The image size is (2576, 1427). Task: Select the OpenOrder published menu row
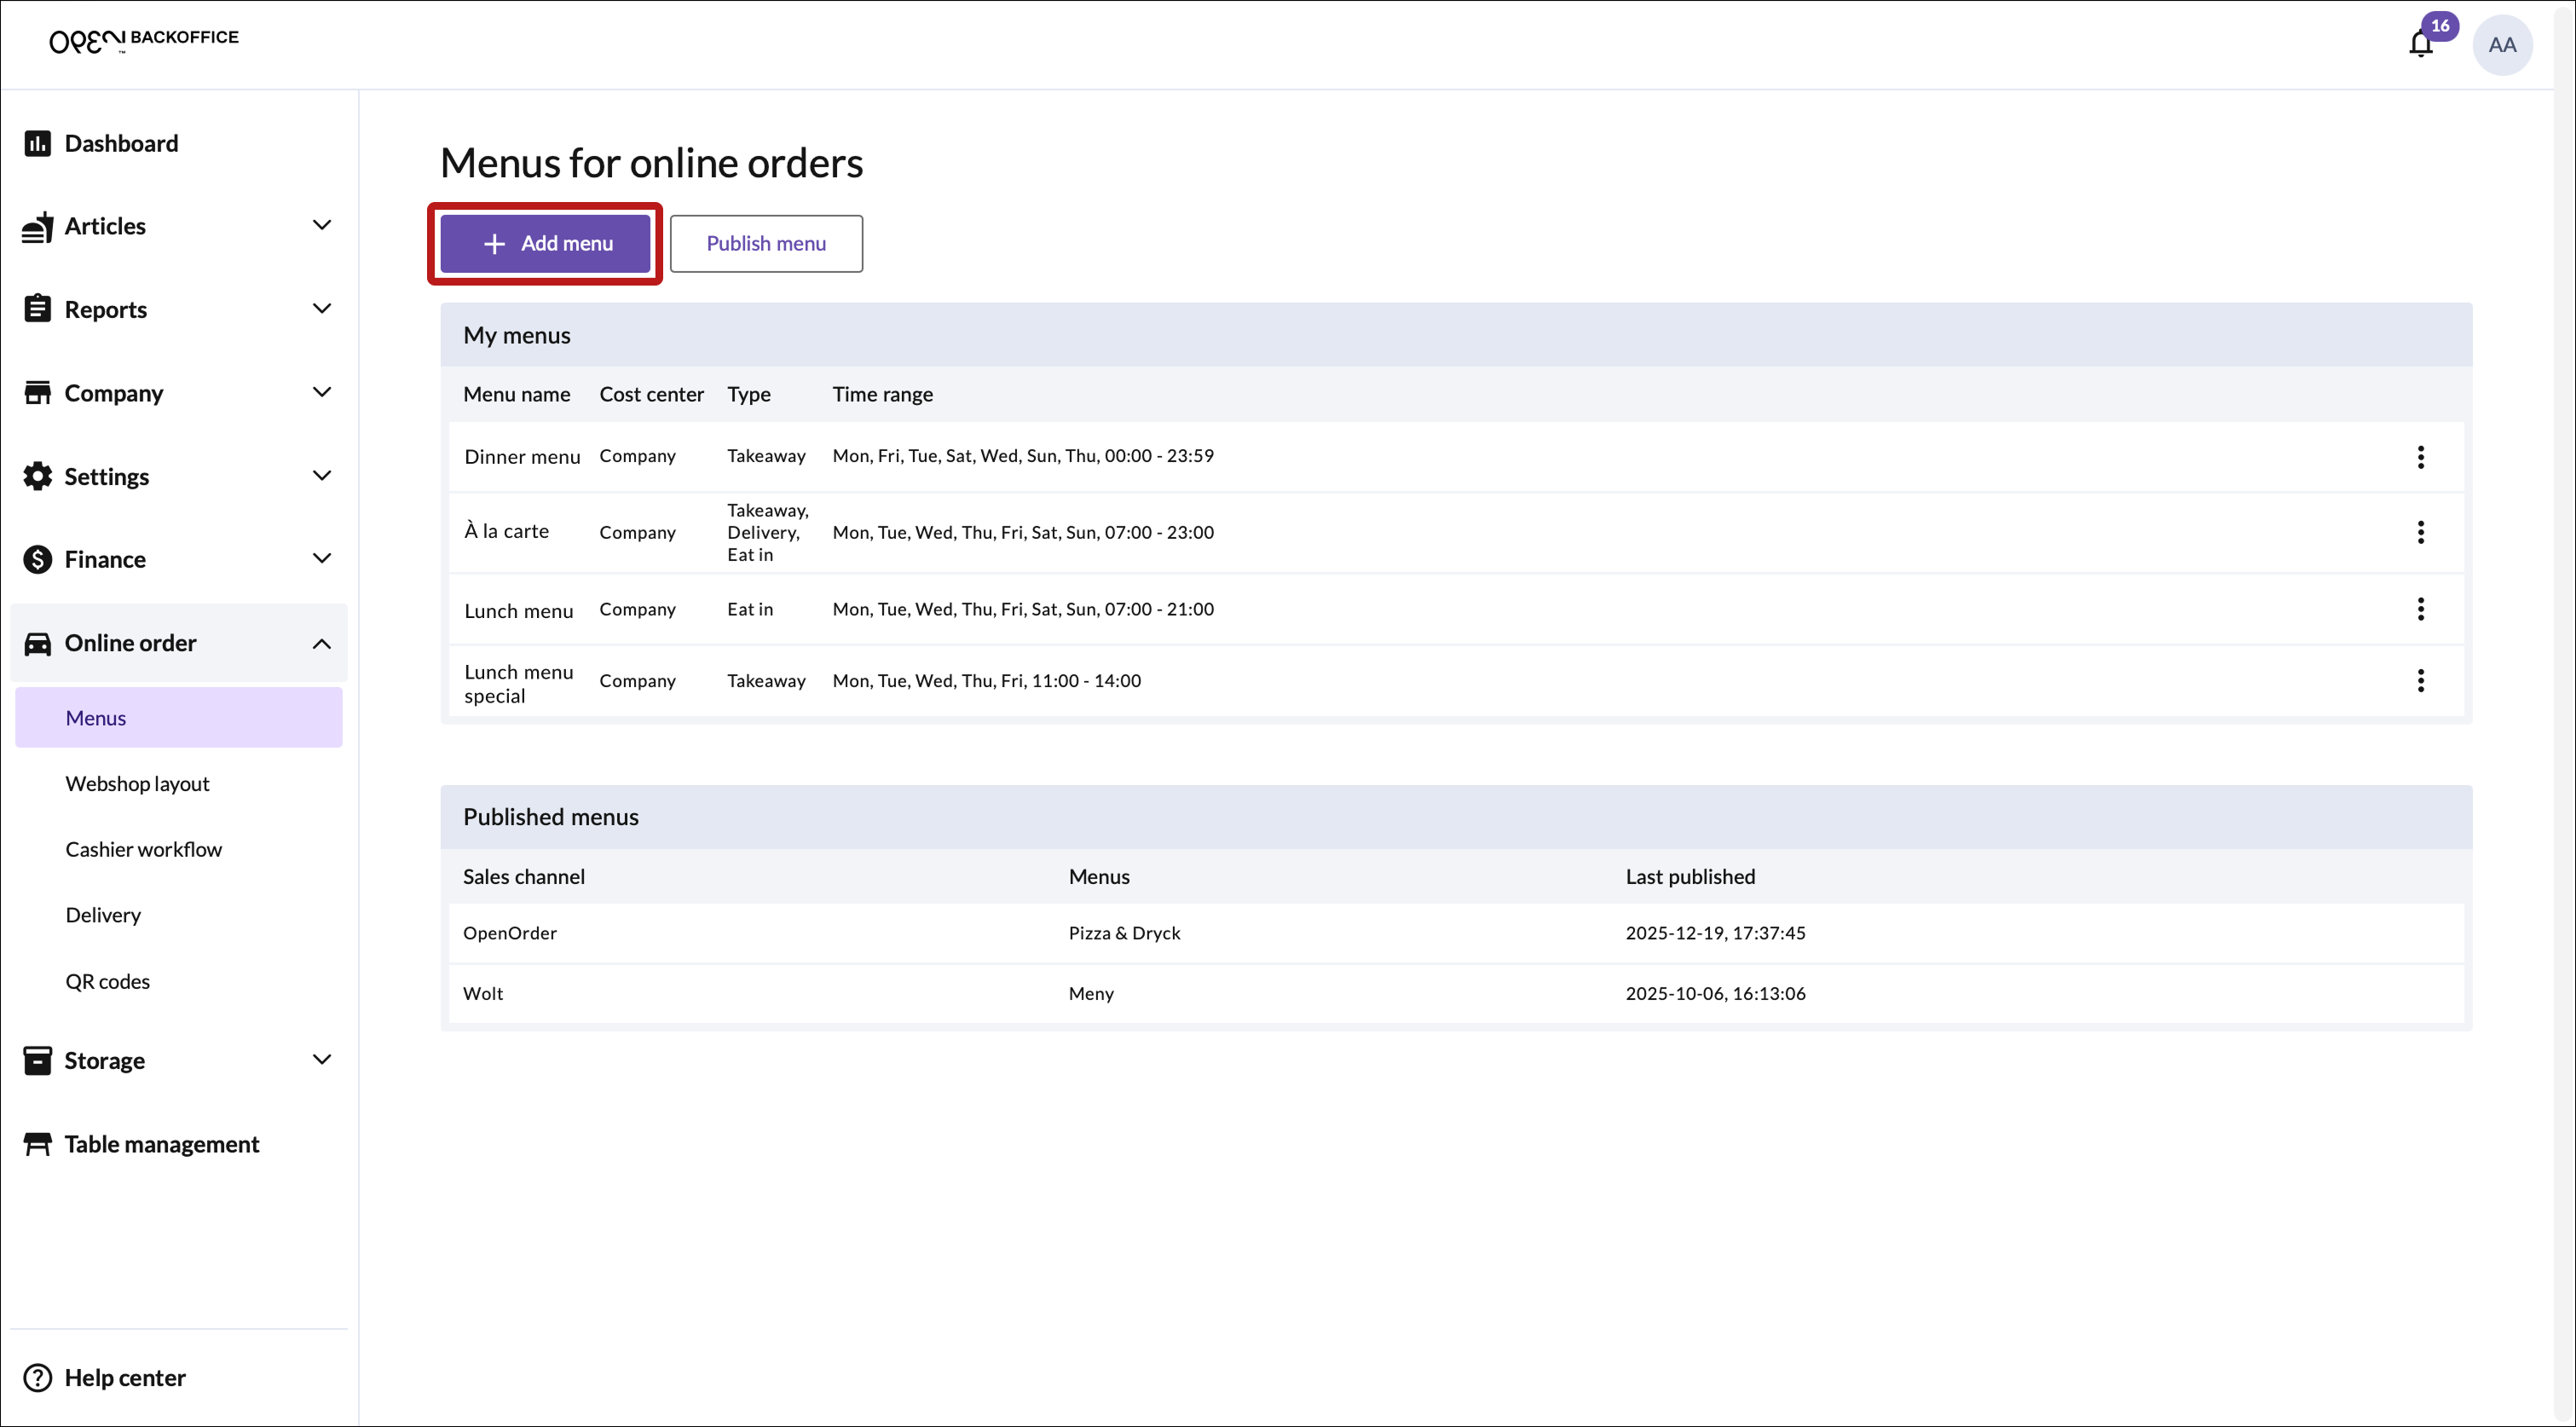[1455, 933]
